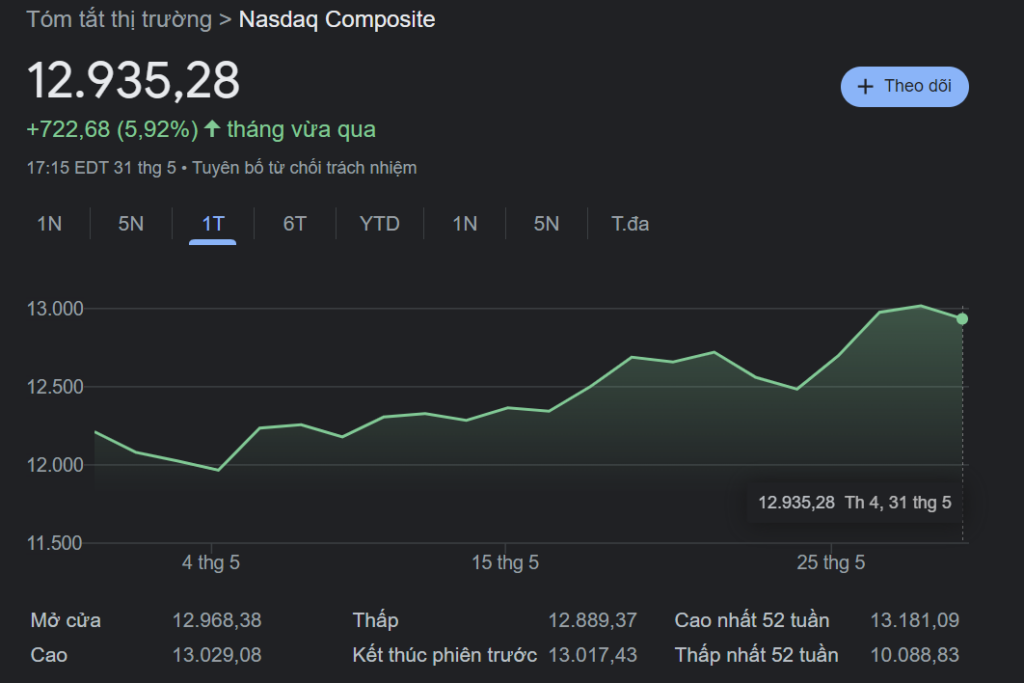Select the 1N tab right after YTD
Viewport: 1024px width, 683px height.
pyautogui.click(x=465, y=224)
